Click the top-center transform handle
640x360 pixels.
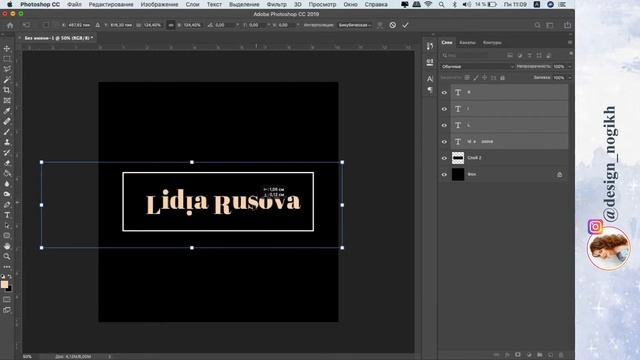(x=192, y=162)
